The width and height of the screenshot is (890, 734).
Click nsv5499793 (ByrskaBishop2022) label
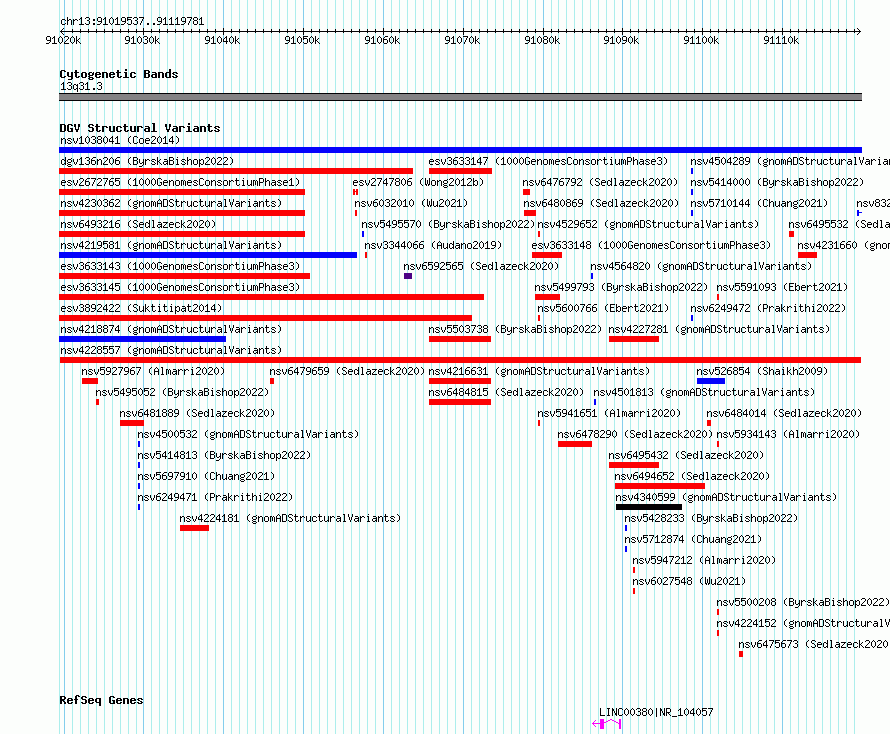[621, 287]
